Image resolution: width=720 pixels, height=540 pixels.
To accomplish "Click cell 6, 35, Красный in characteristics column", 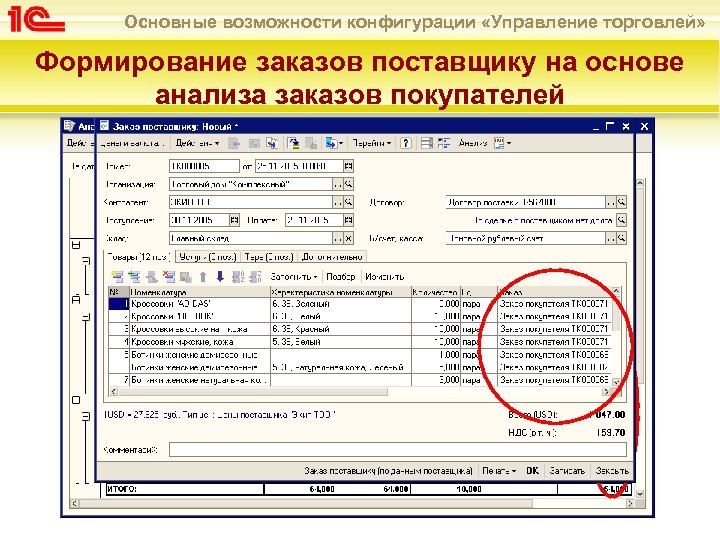I will tap(341, 329).
